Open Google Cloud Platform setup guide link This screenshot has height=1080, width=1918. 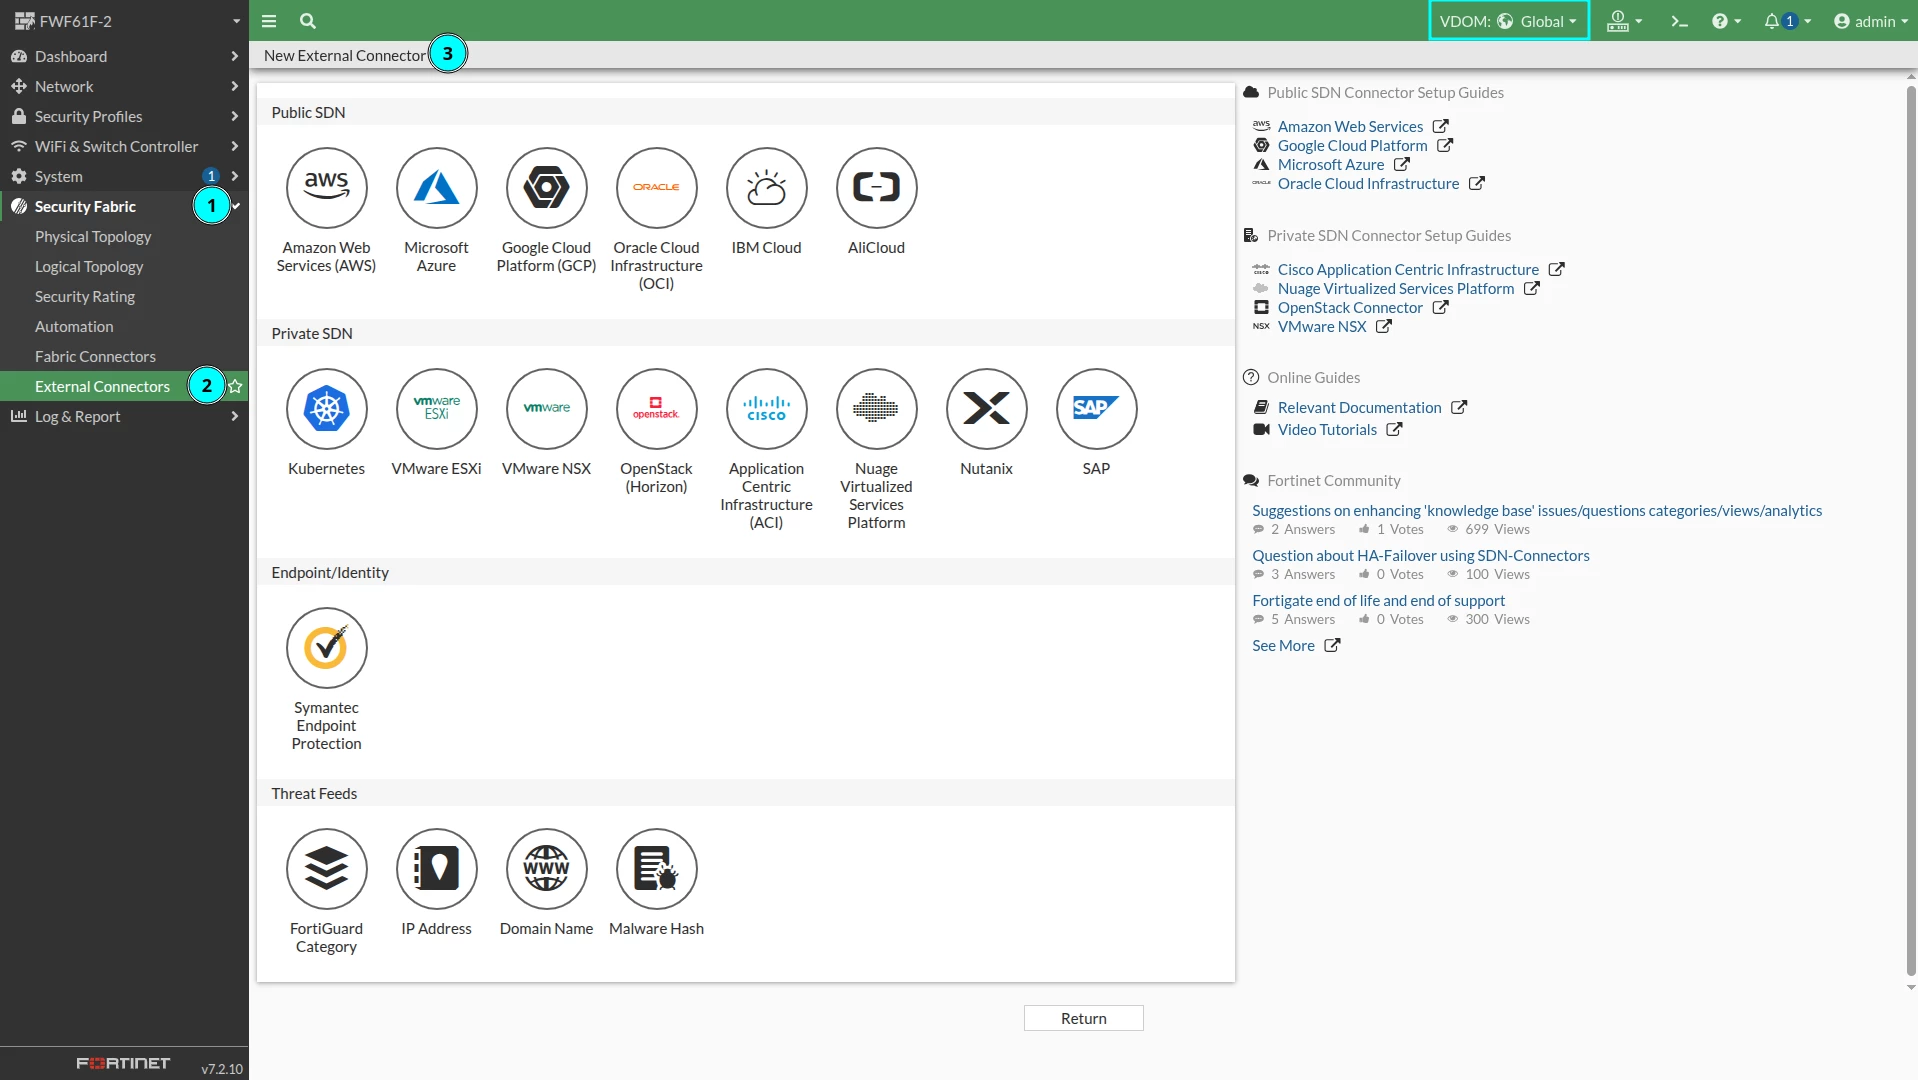1352,146
